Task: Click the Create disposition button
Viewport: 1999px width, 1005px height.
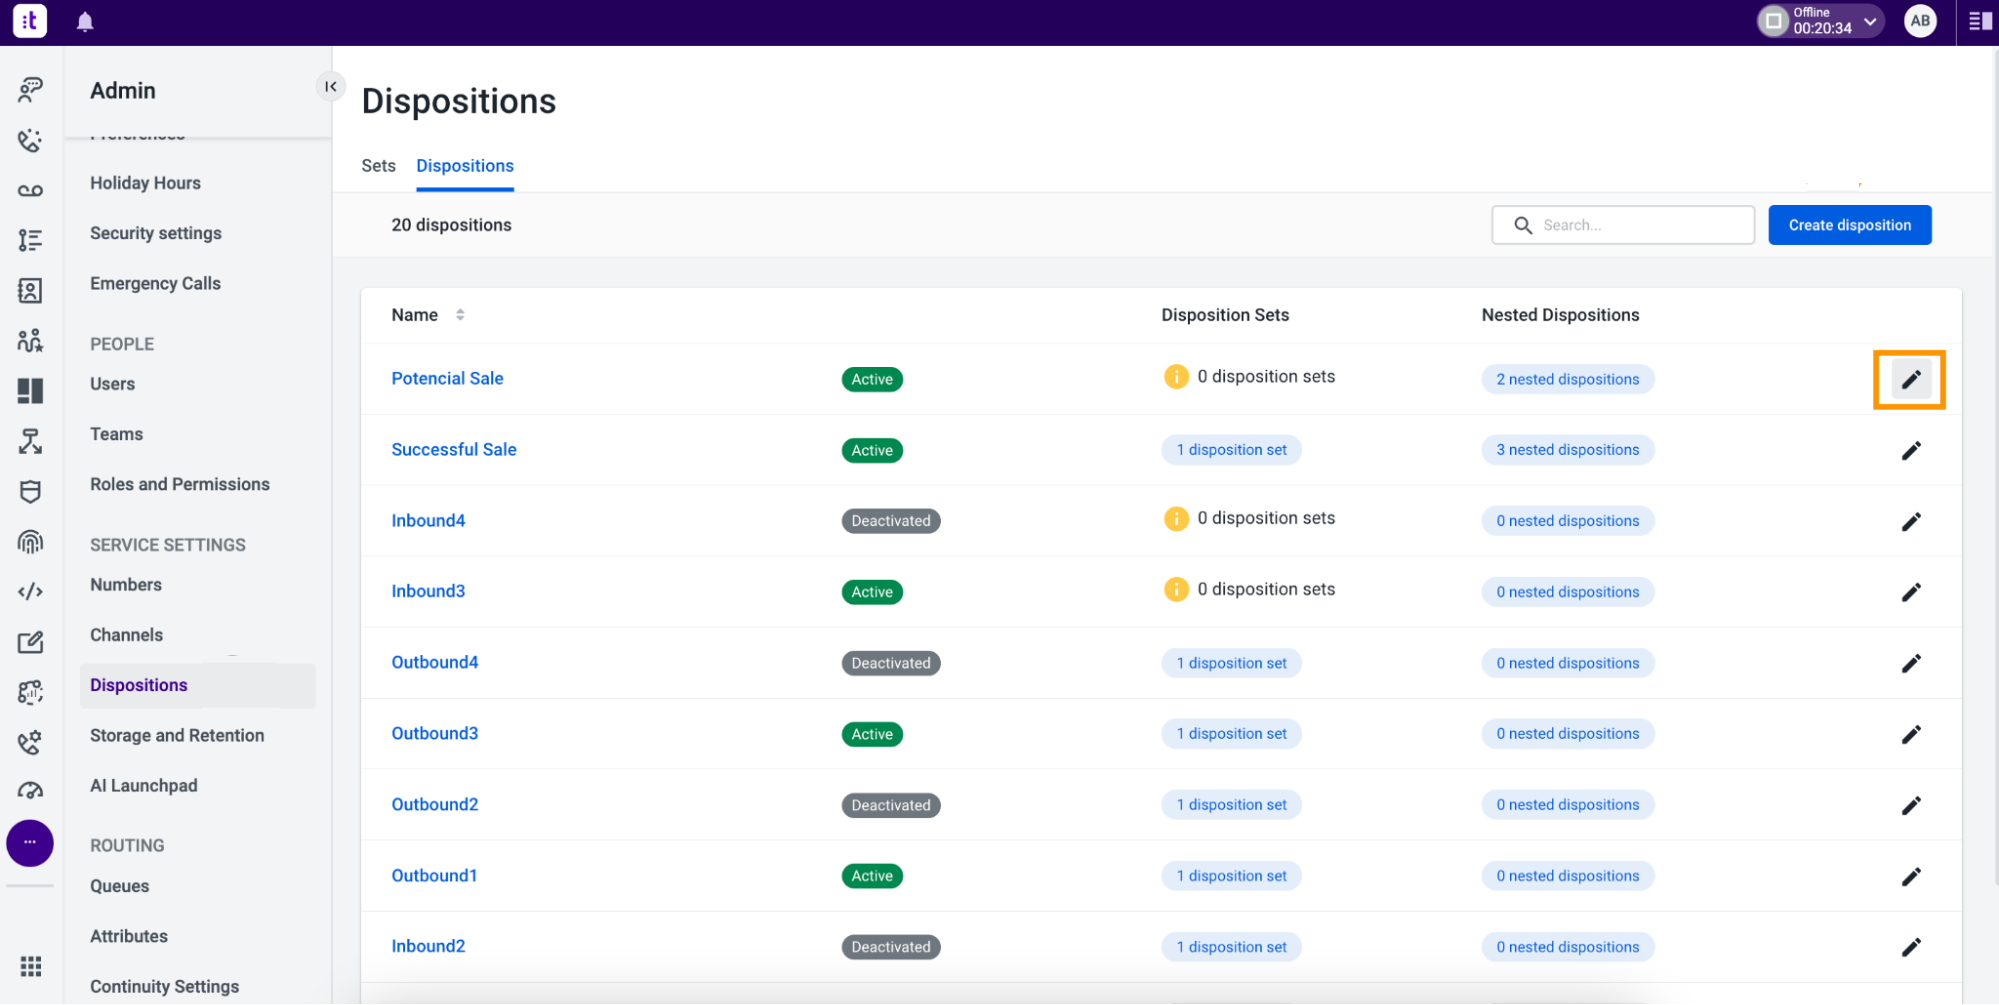Action: tap(1849, 225)
